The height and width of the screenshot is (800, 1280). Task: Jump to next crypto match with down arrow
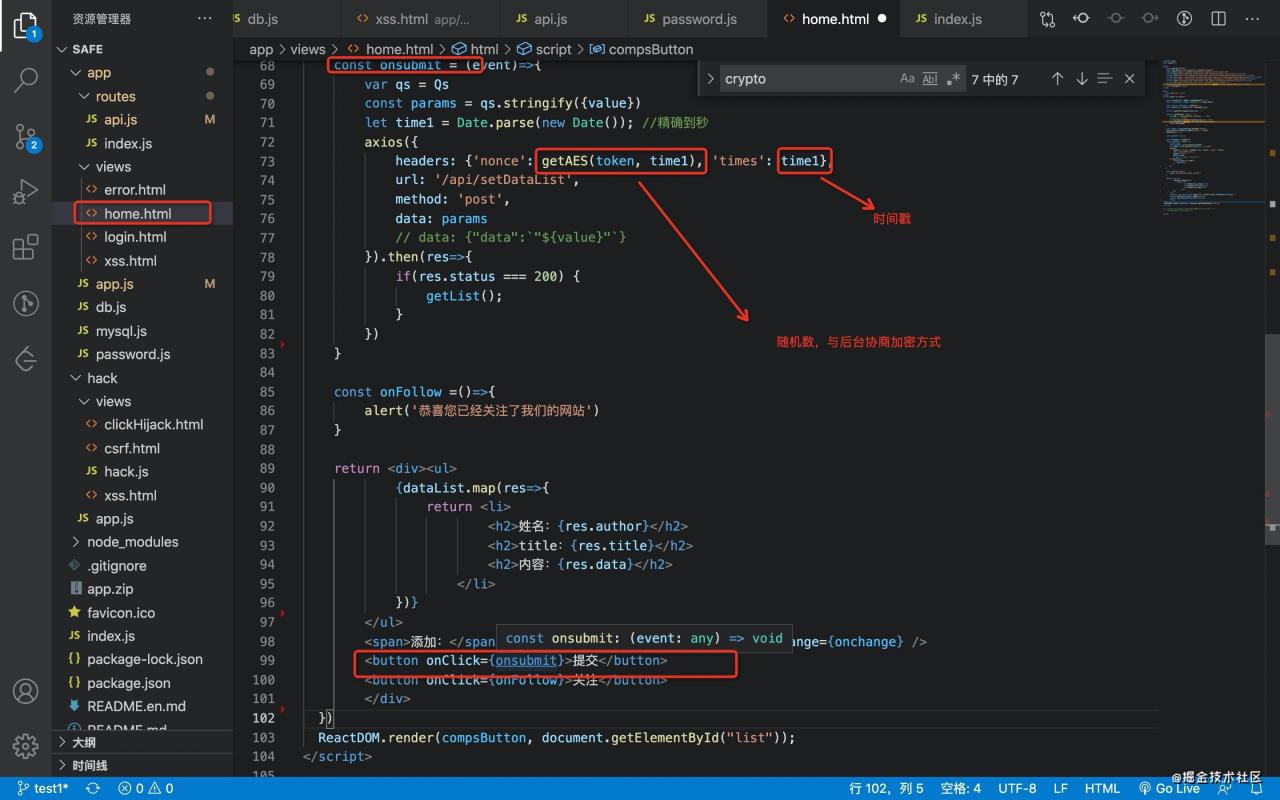[1082, 78]
